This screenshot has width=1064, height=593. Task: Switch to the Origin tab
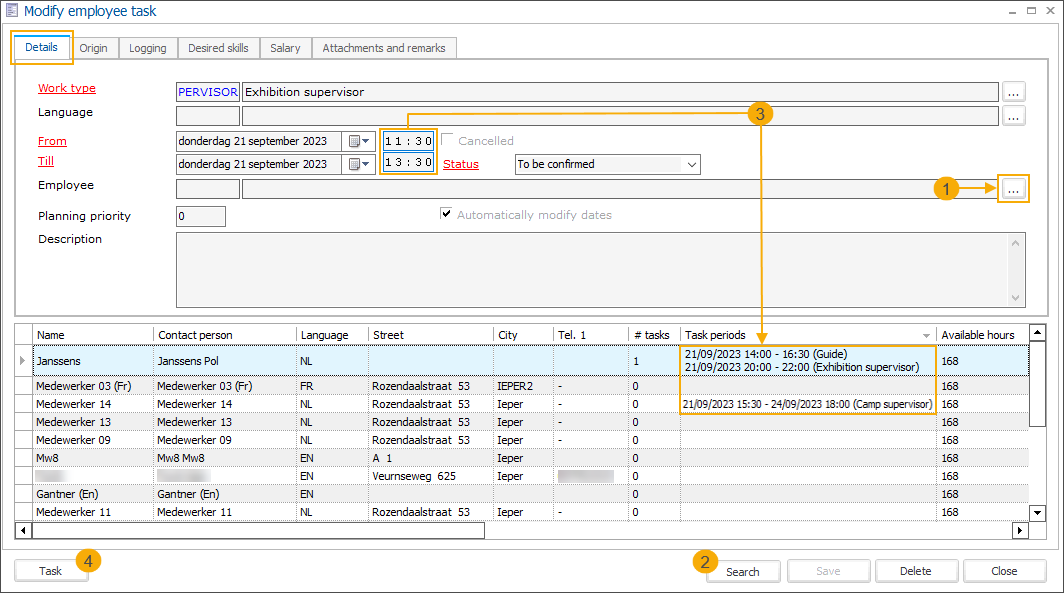coord(94,47)
